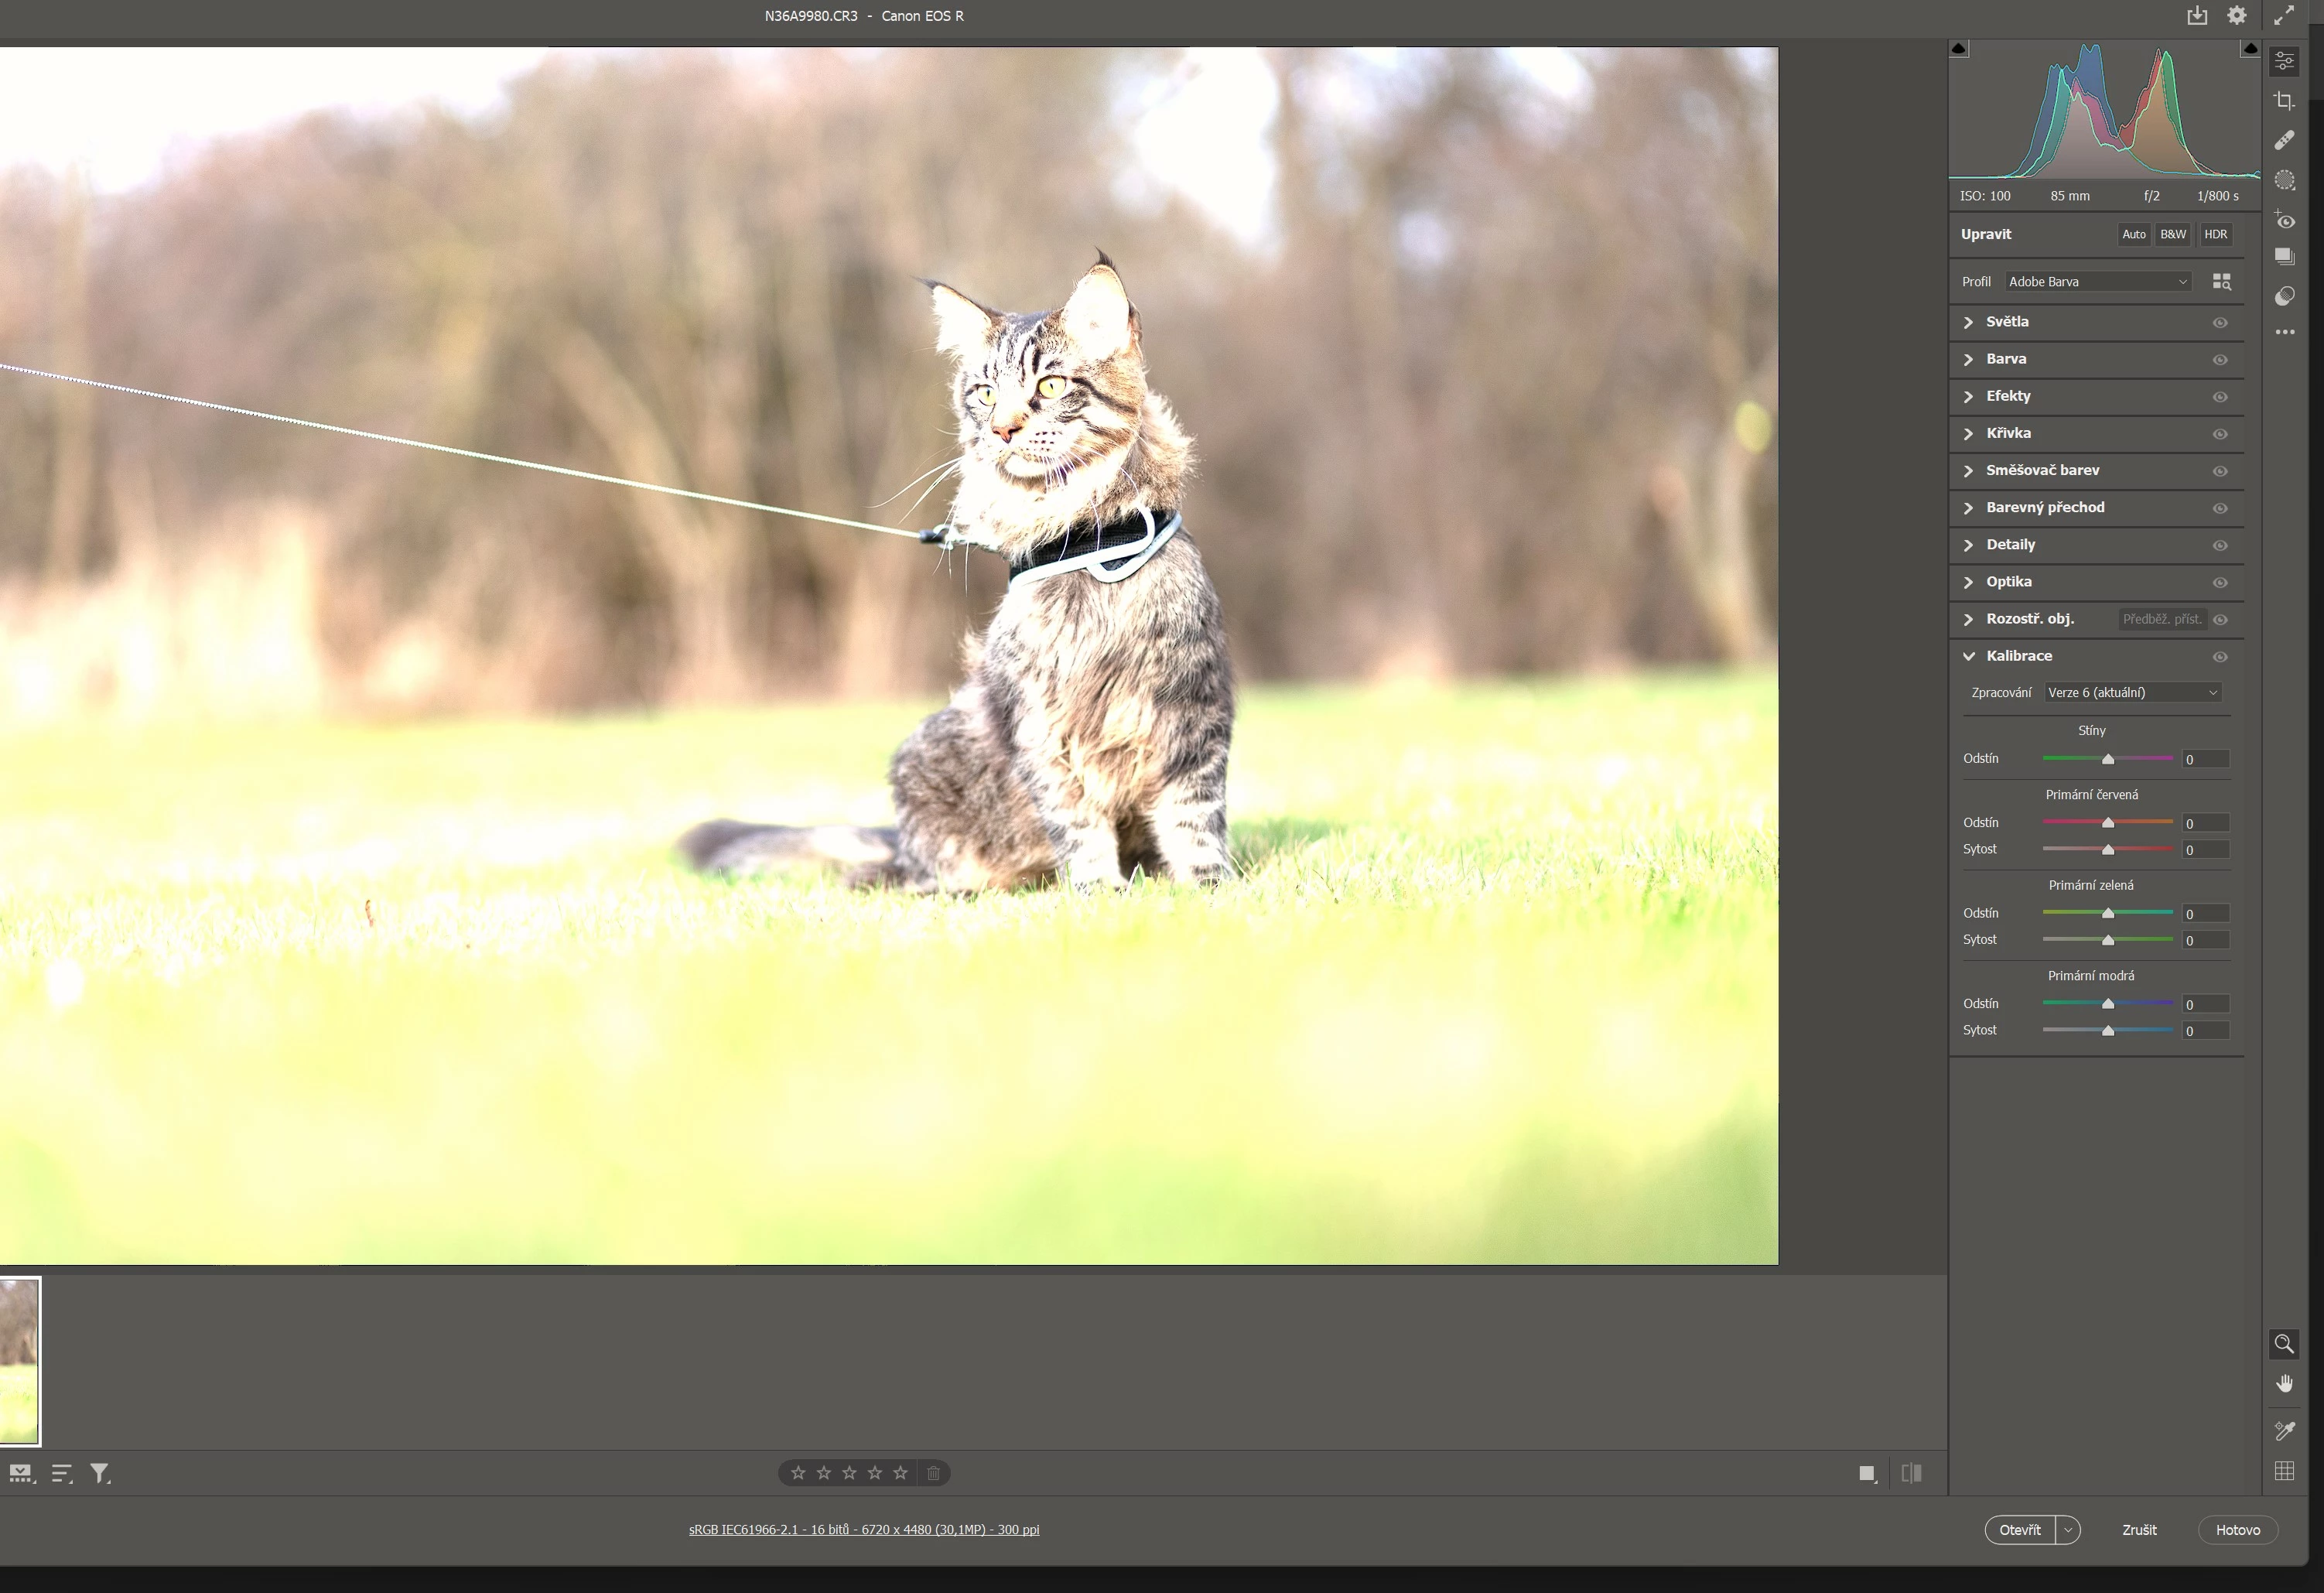2324x1593 pixels.
Task: Select the Healing brush tool
Action: [x=2284, y=141]
